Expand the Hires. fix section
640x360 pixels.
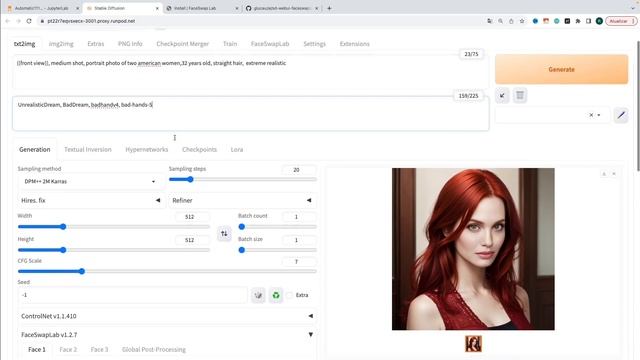(91, 200)
